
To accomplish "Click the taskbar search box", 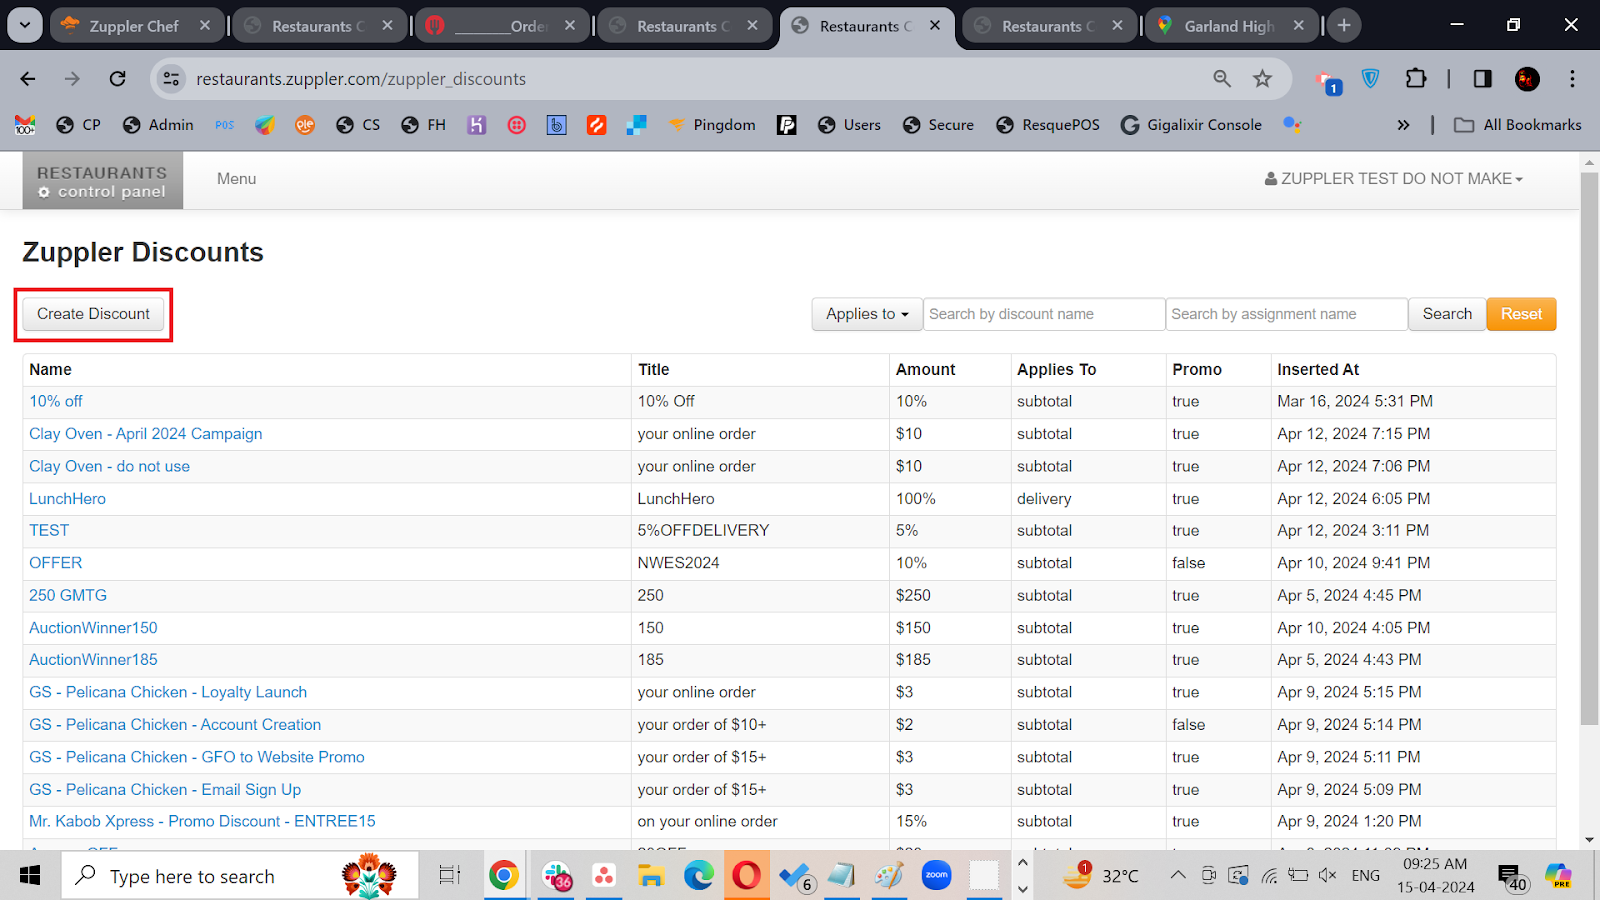I will [x=240, y=876].
